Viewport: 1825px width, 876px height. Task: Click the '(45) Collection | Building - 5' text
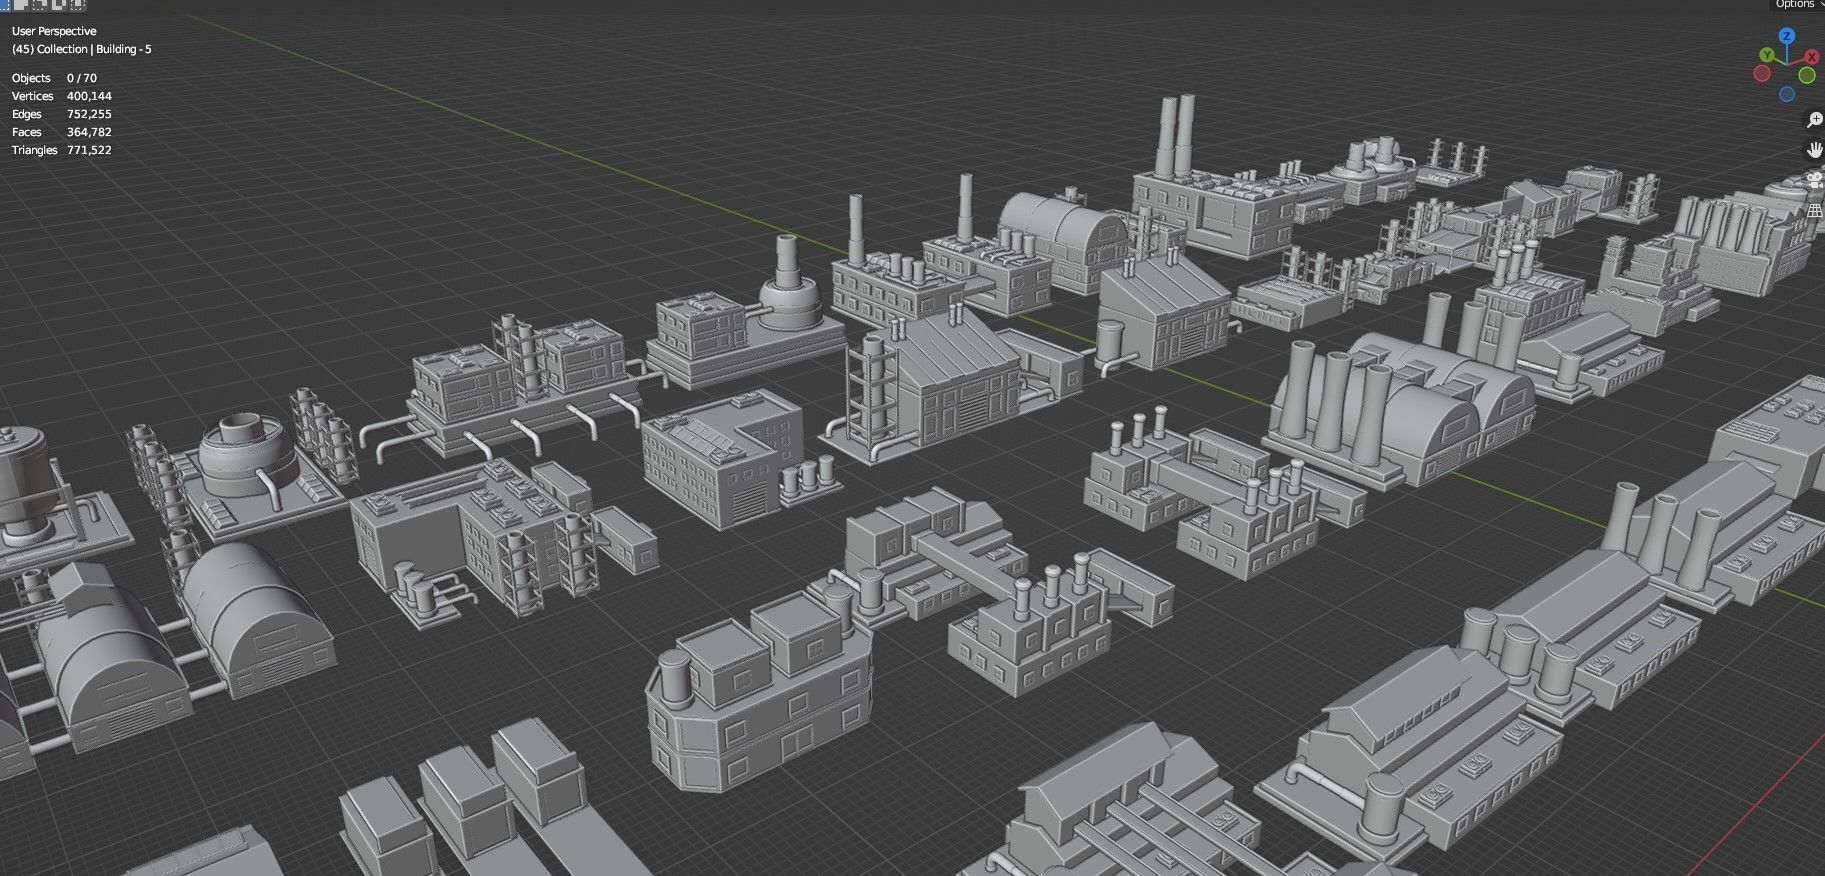tap(82, 49)
